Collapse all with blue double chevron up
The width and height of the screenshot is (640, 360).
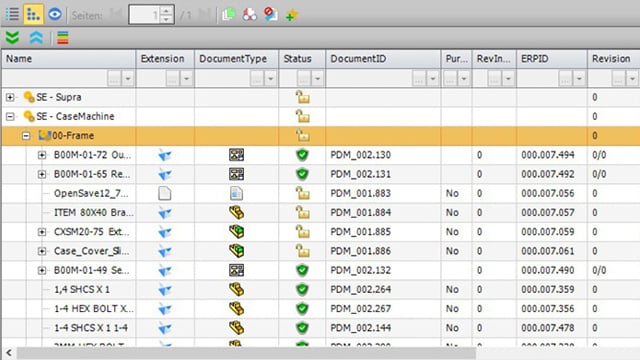(36, 38)
